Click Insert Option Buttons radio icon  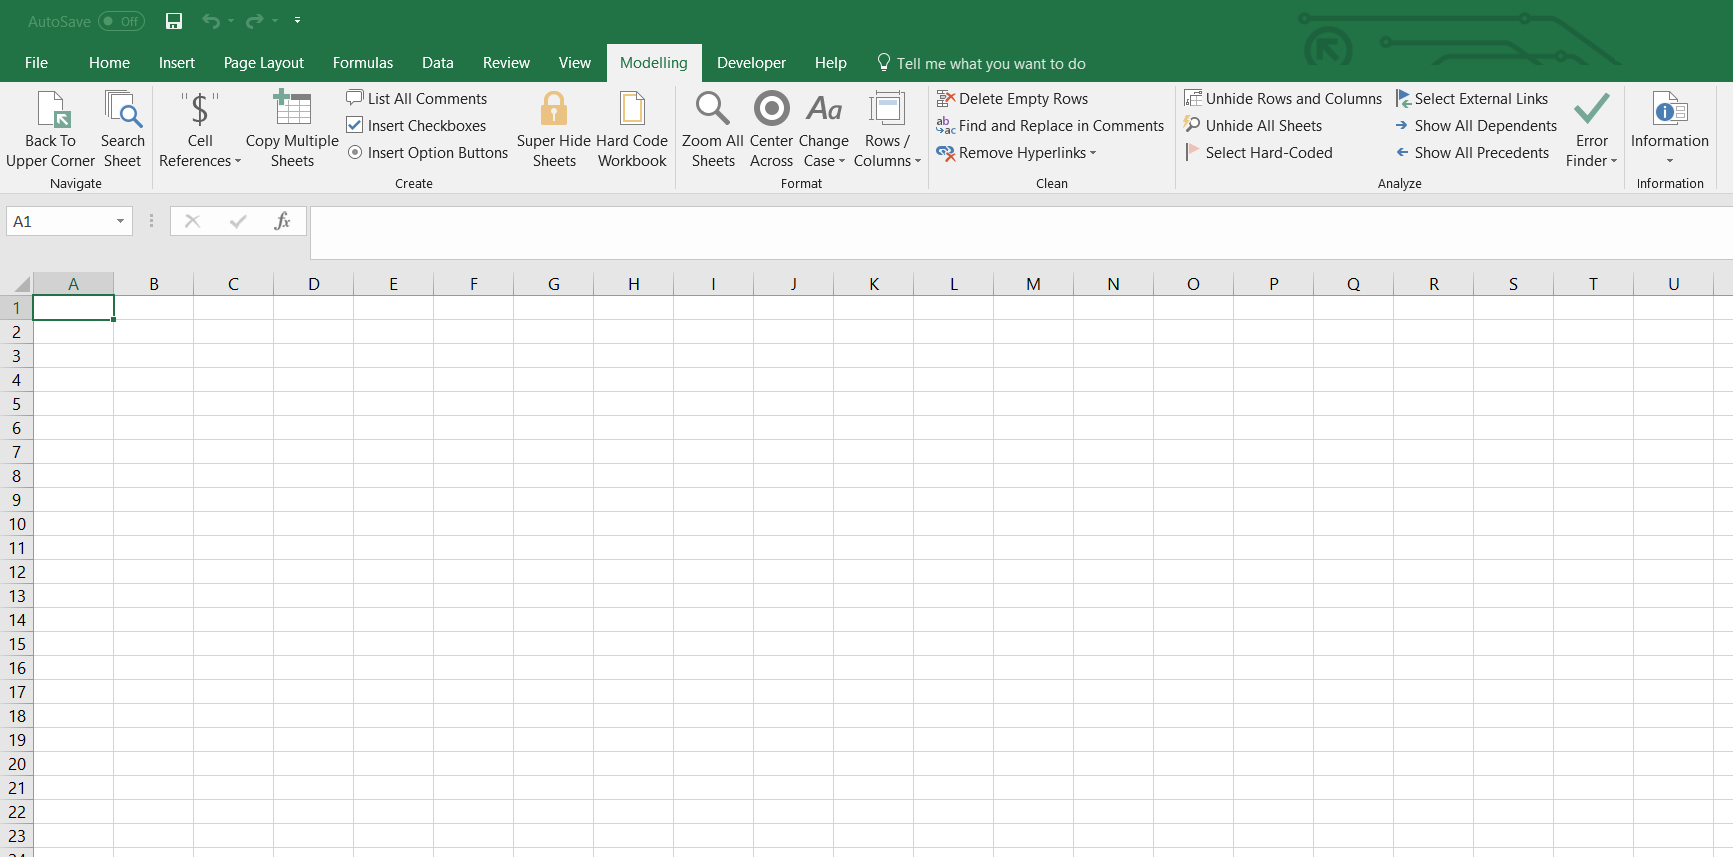click(355, 152)
